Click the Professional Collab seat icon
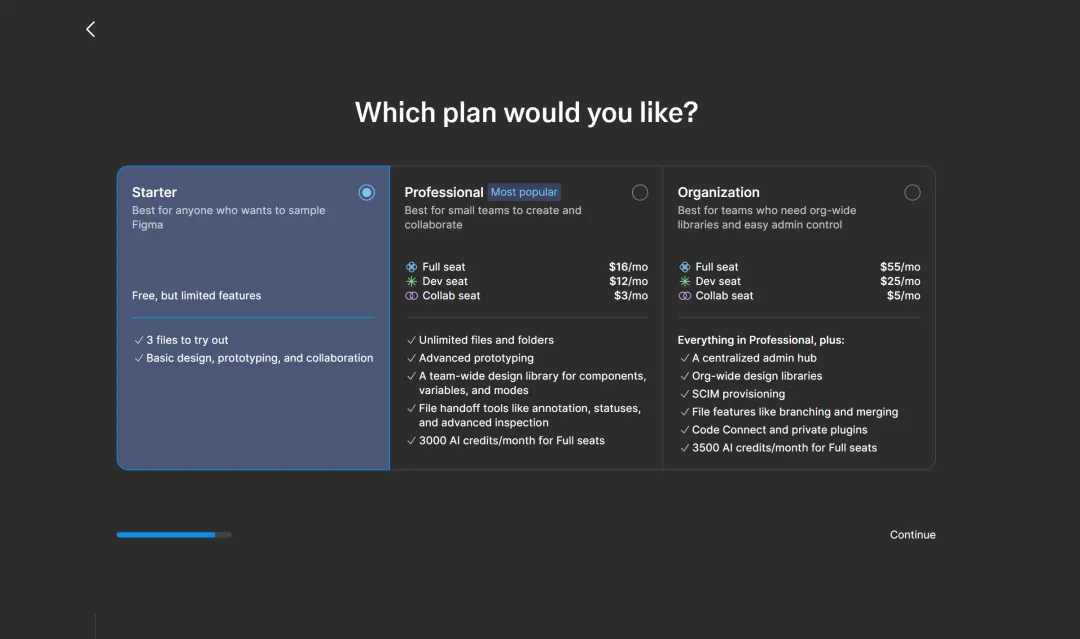1080x639 pixels. pyautogui.click(x=411, y=296)
